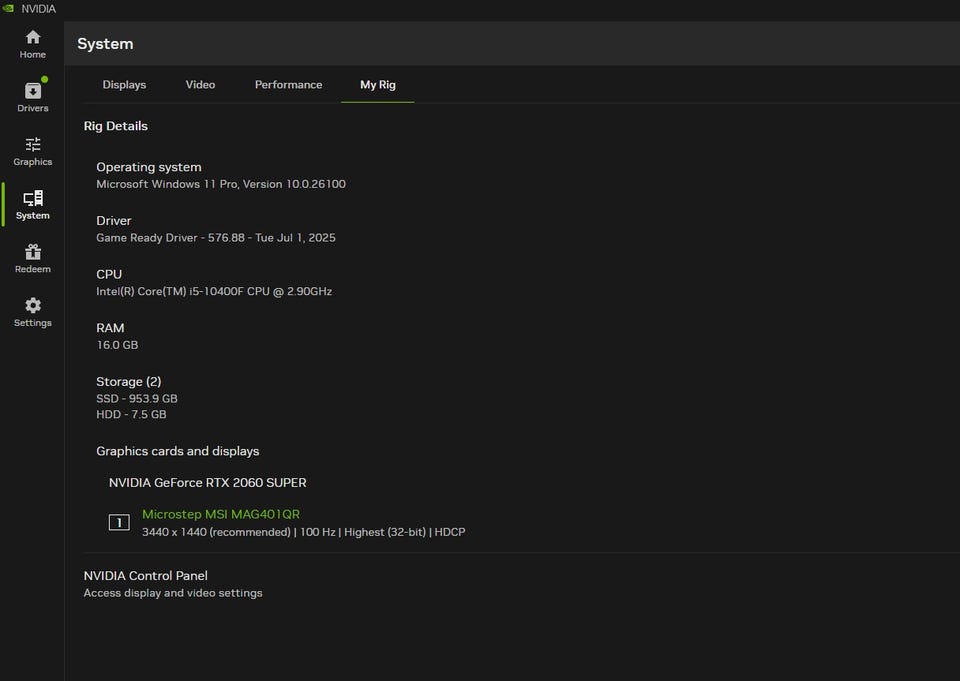This screenshot has height=681, width=960.
Task: Open the Graphics settings section
Action: 33,151
